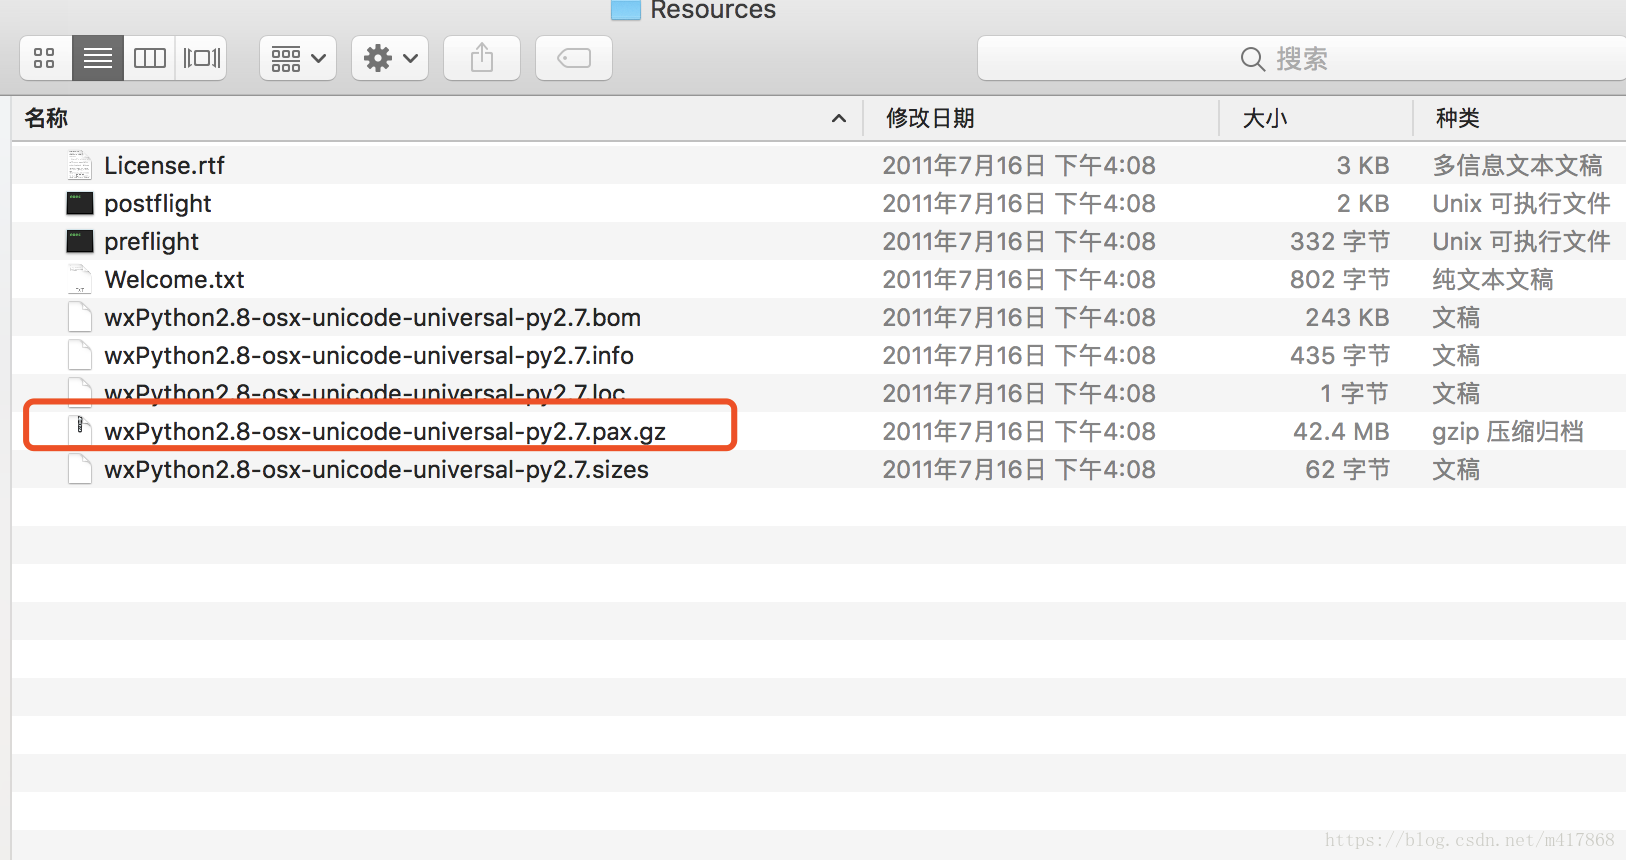Click the py2.7.info file icon
The height and width of the screenshot is (860, 1626).
click(x=80, y=355)
